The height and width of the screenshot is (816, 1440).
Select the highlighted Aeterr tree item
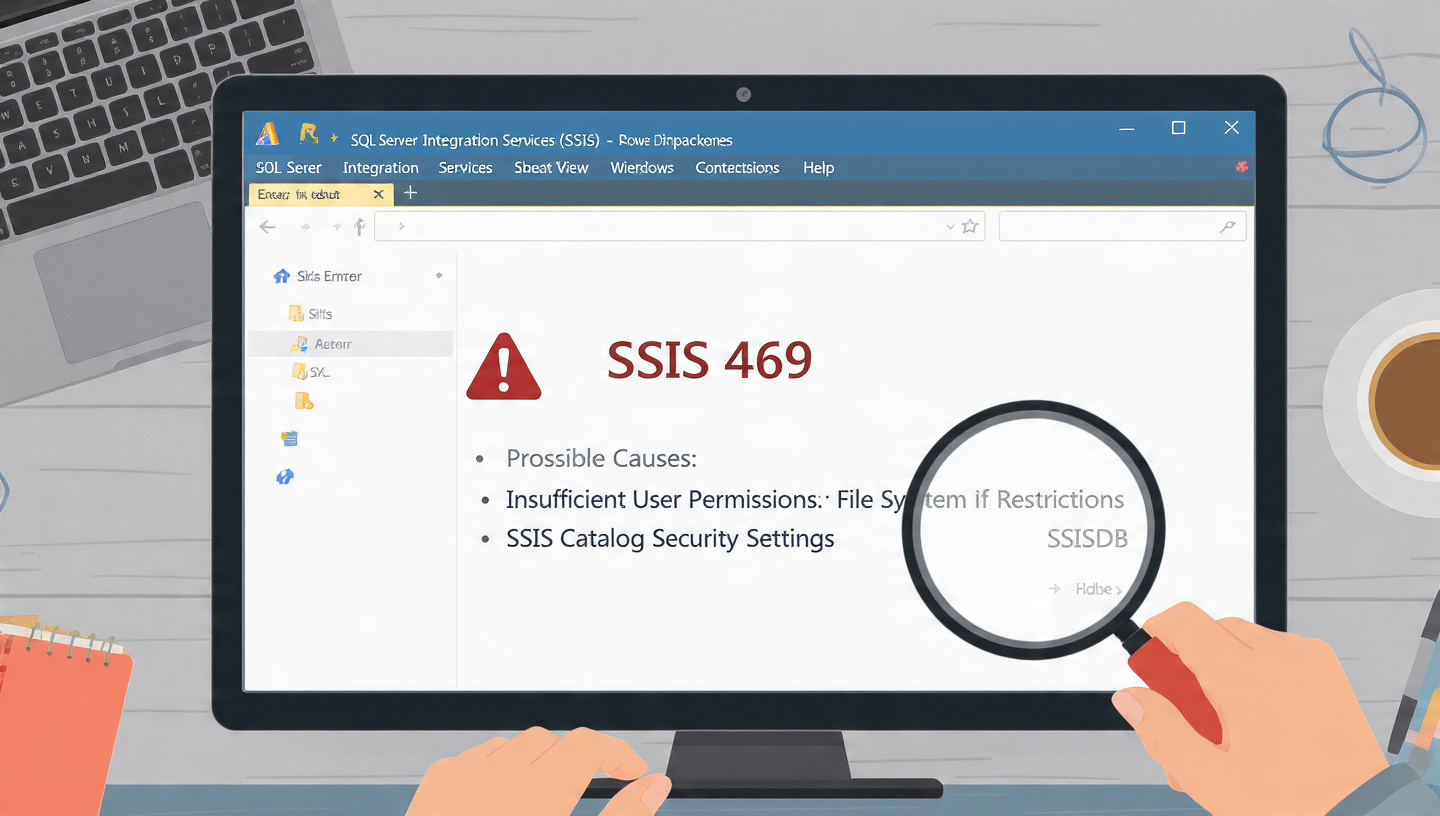[333, 344]
